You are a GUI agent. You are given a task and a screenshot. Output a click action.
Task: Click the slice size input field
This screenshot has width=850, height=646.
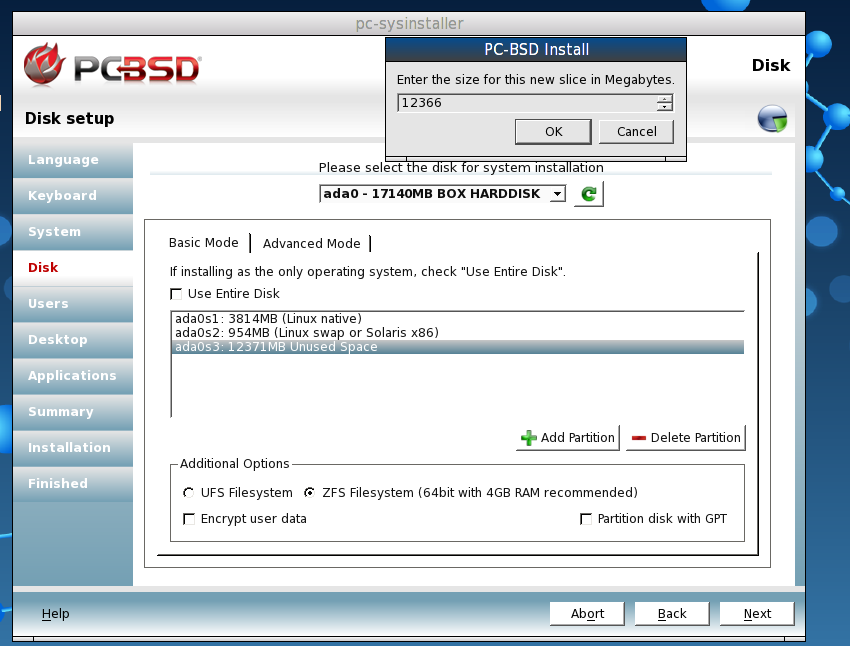click(527, 102)
